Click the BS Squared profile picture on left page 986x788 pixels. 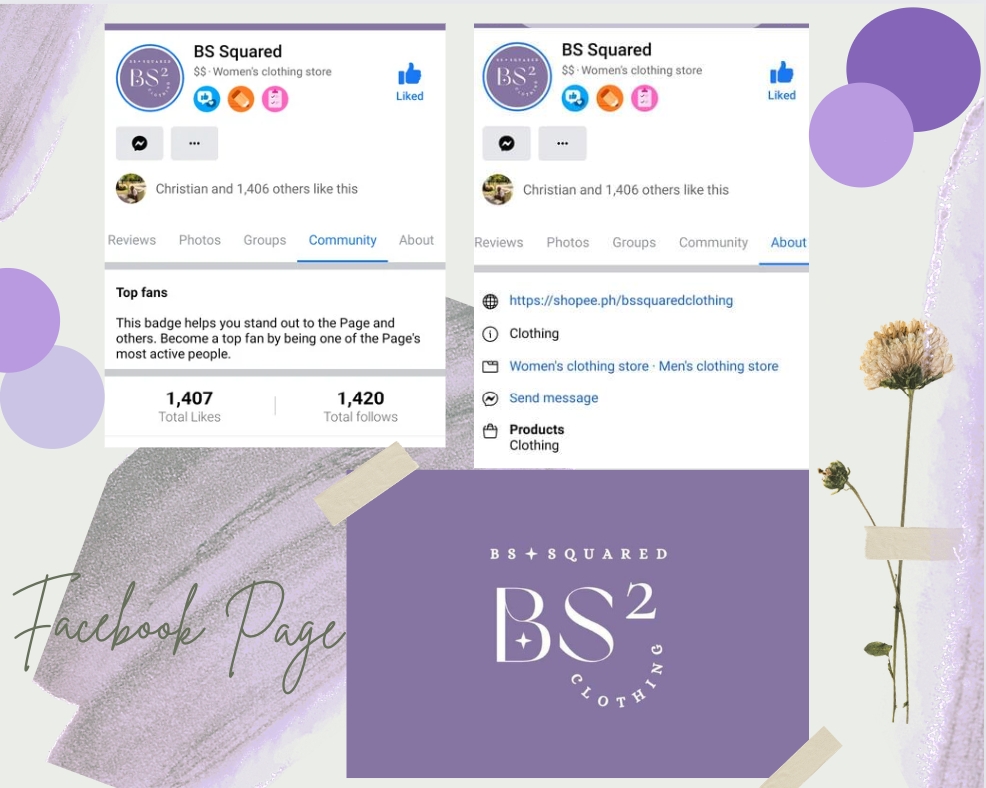pos(150,78)
